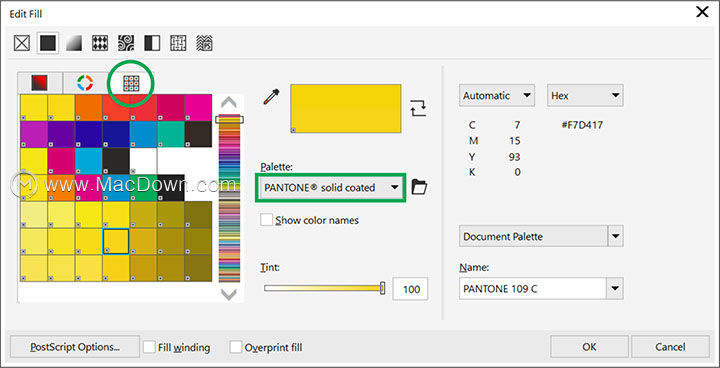This screenshot has height=368, width=720.
Task: Open palette via folder icon
Action: pos(419,187)
